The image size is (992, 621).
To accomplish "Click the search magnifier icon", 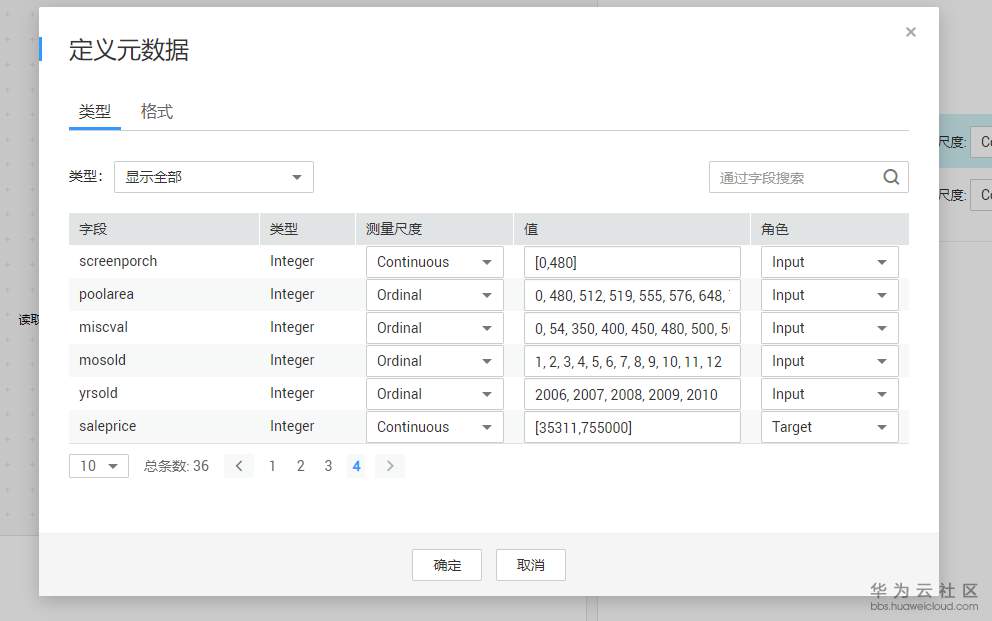I will pos(891,177).
